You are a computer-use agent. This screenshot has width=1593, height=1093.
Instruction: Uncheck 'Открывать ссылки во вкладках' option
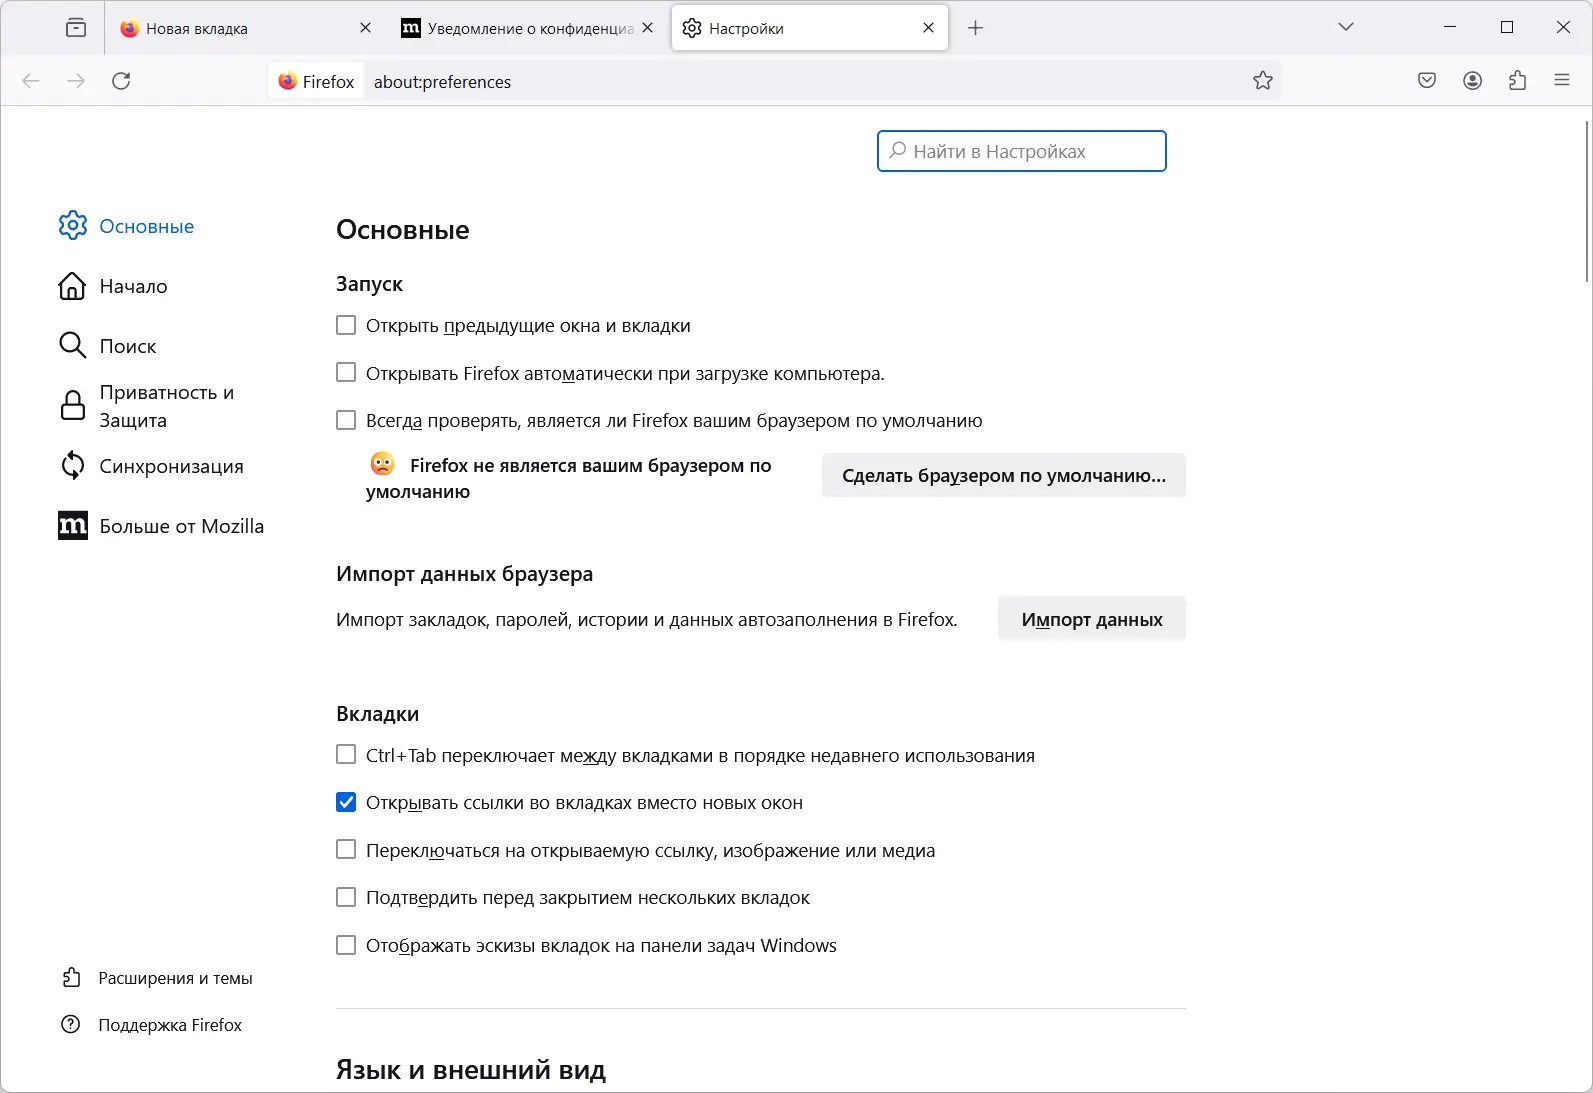[346, 802]
